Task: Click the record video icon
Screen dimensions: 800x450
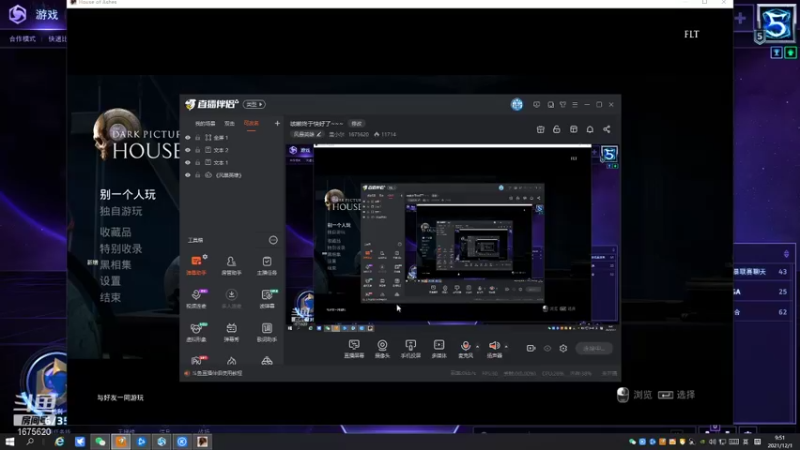Action: click(x=531, y=348)
